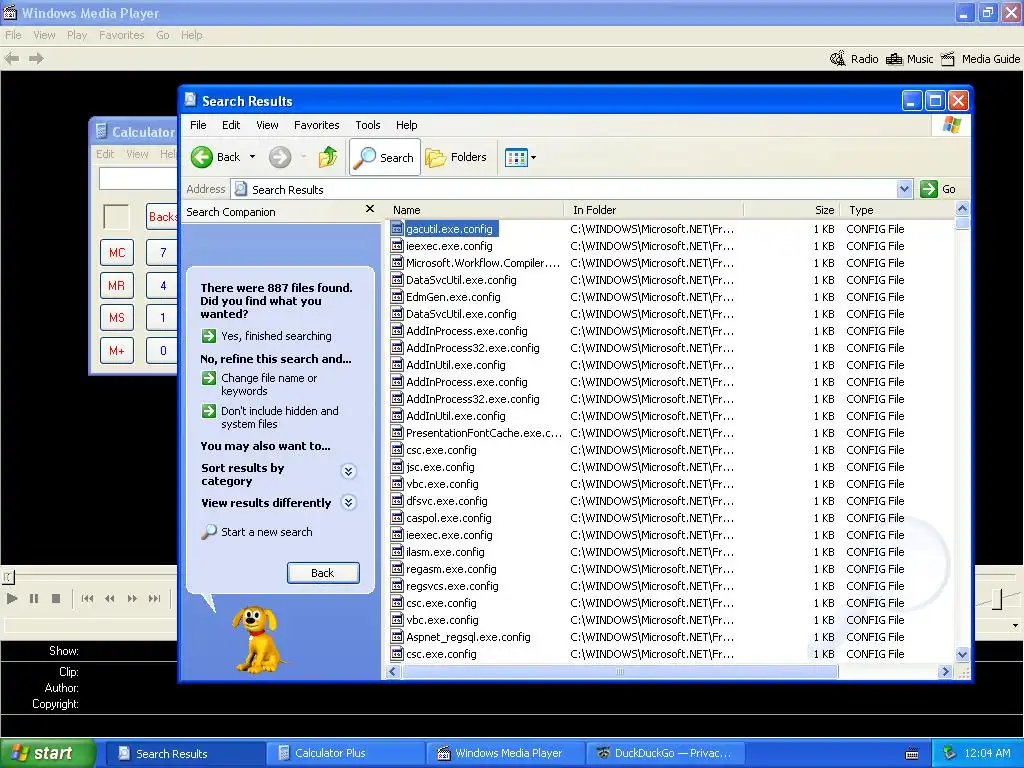The width and height of the screenshot is (1024, 768).
Task: Open the Views icon in toolbar
Action: click(x=516, y=157)
